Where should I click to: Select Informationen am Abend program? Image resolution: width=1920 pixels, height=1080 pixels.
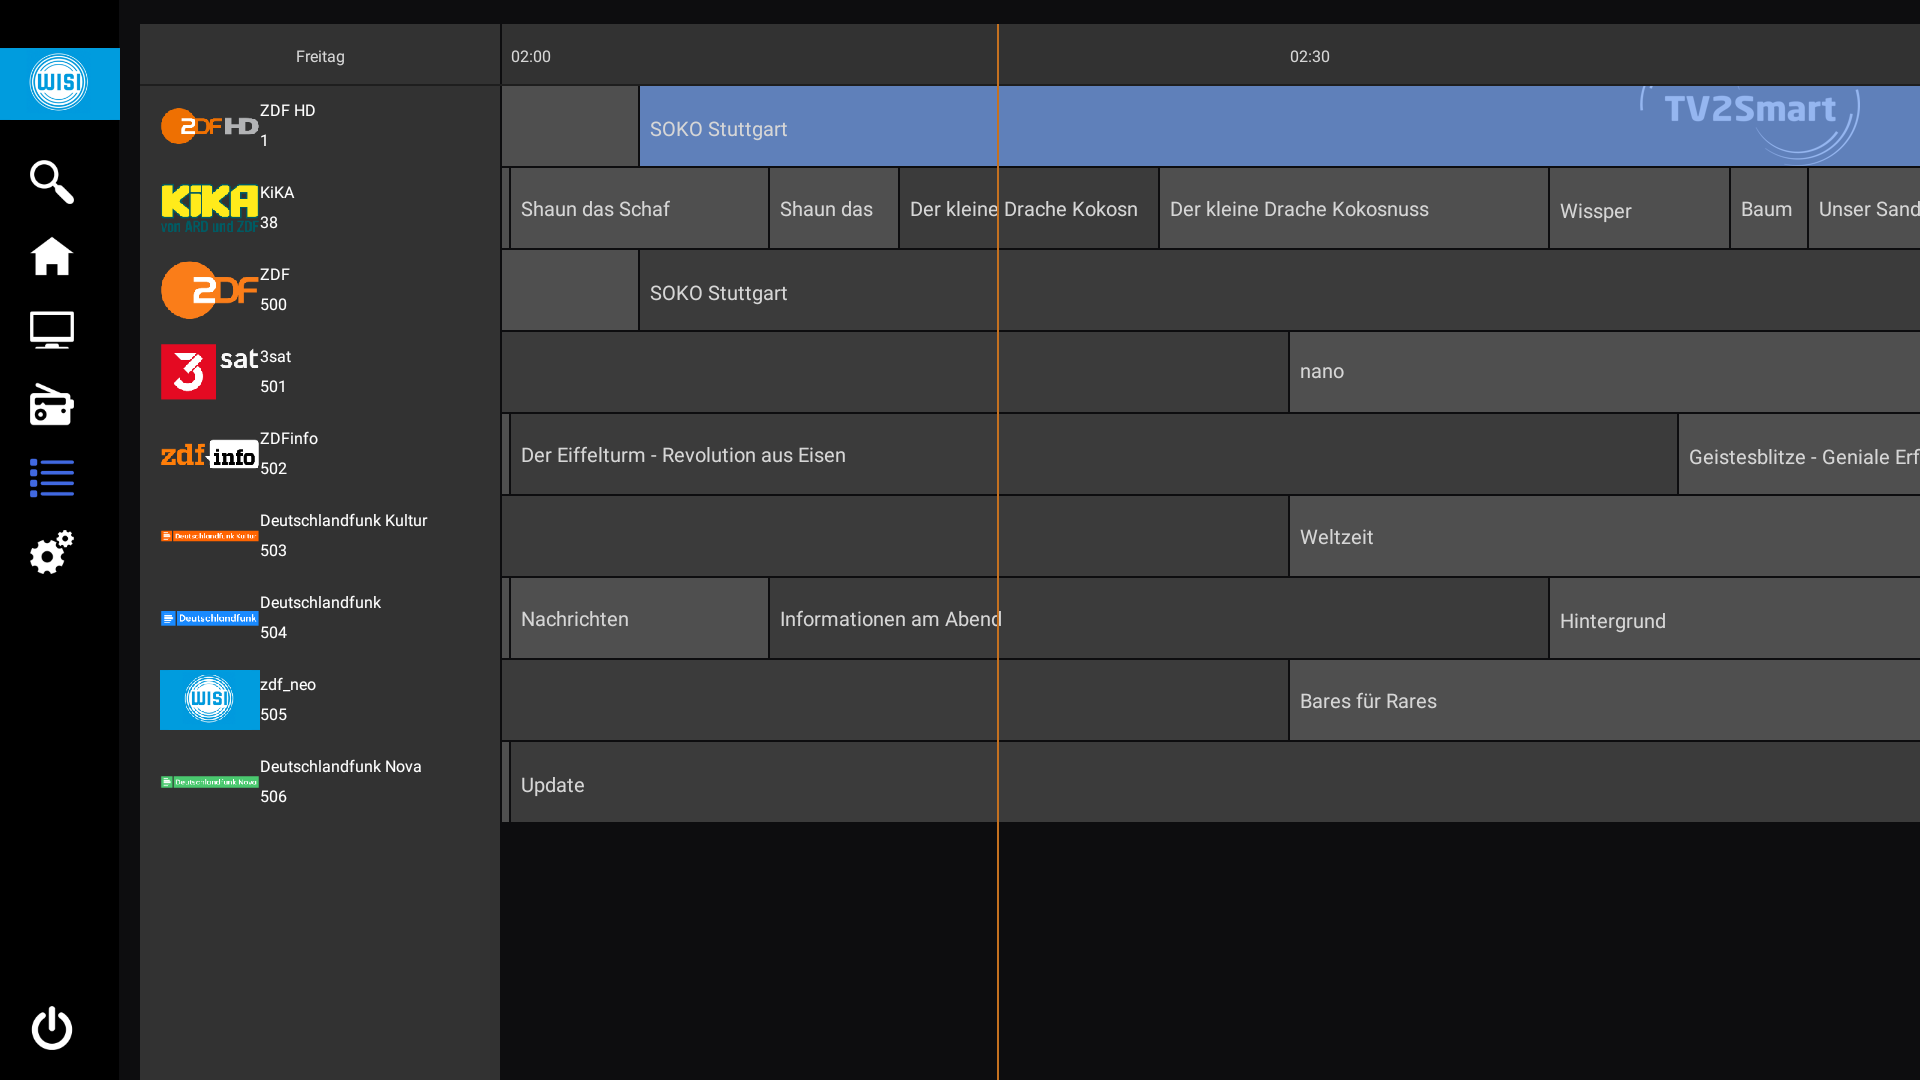(x=1158, y=619)
